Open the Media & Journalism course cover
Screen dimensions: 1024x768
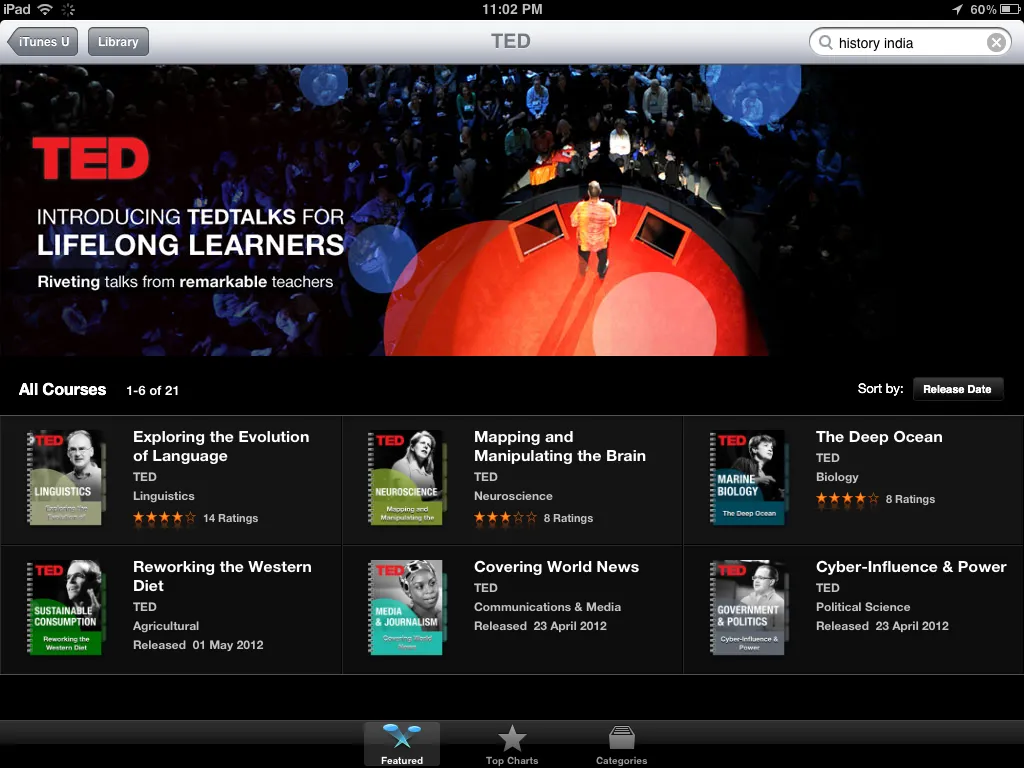click(x=407, y=607)
